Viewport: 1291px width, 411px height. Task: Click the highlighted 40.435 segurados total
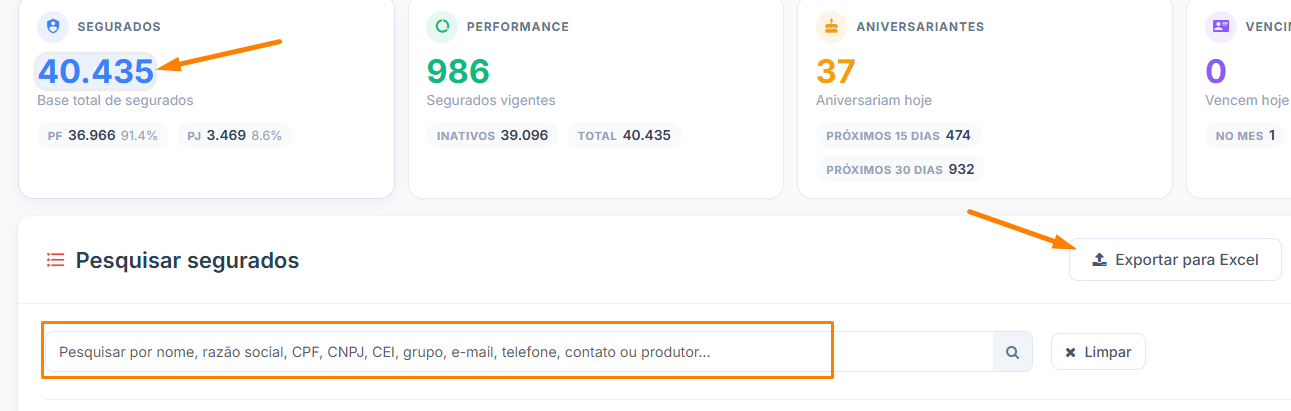96,72
